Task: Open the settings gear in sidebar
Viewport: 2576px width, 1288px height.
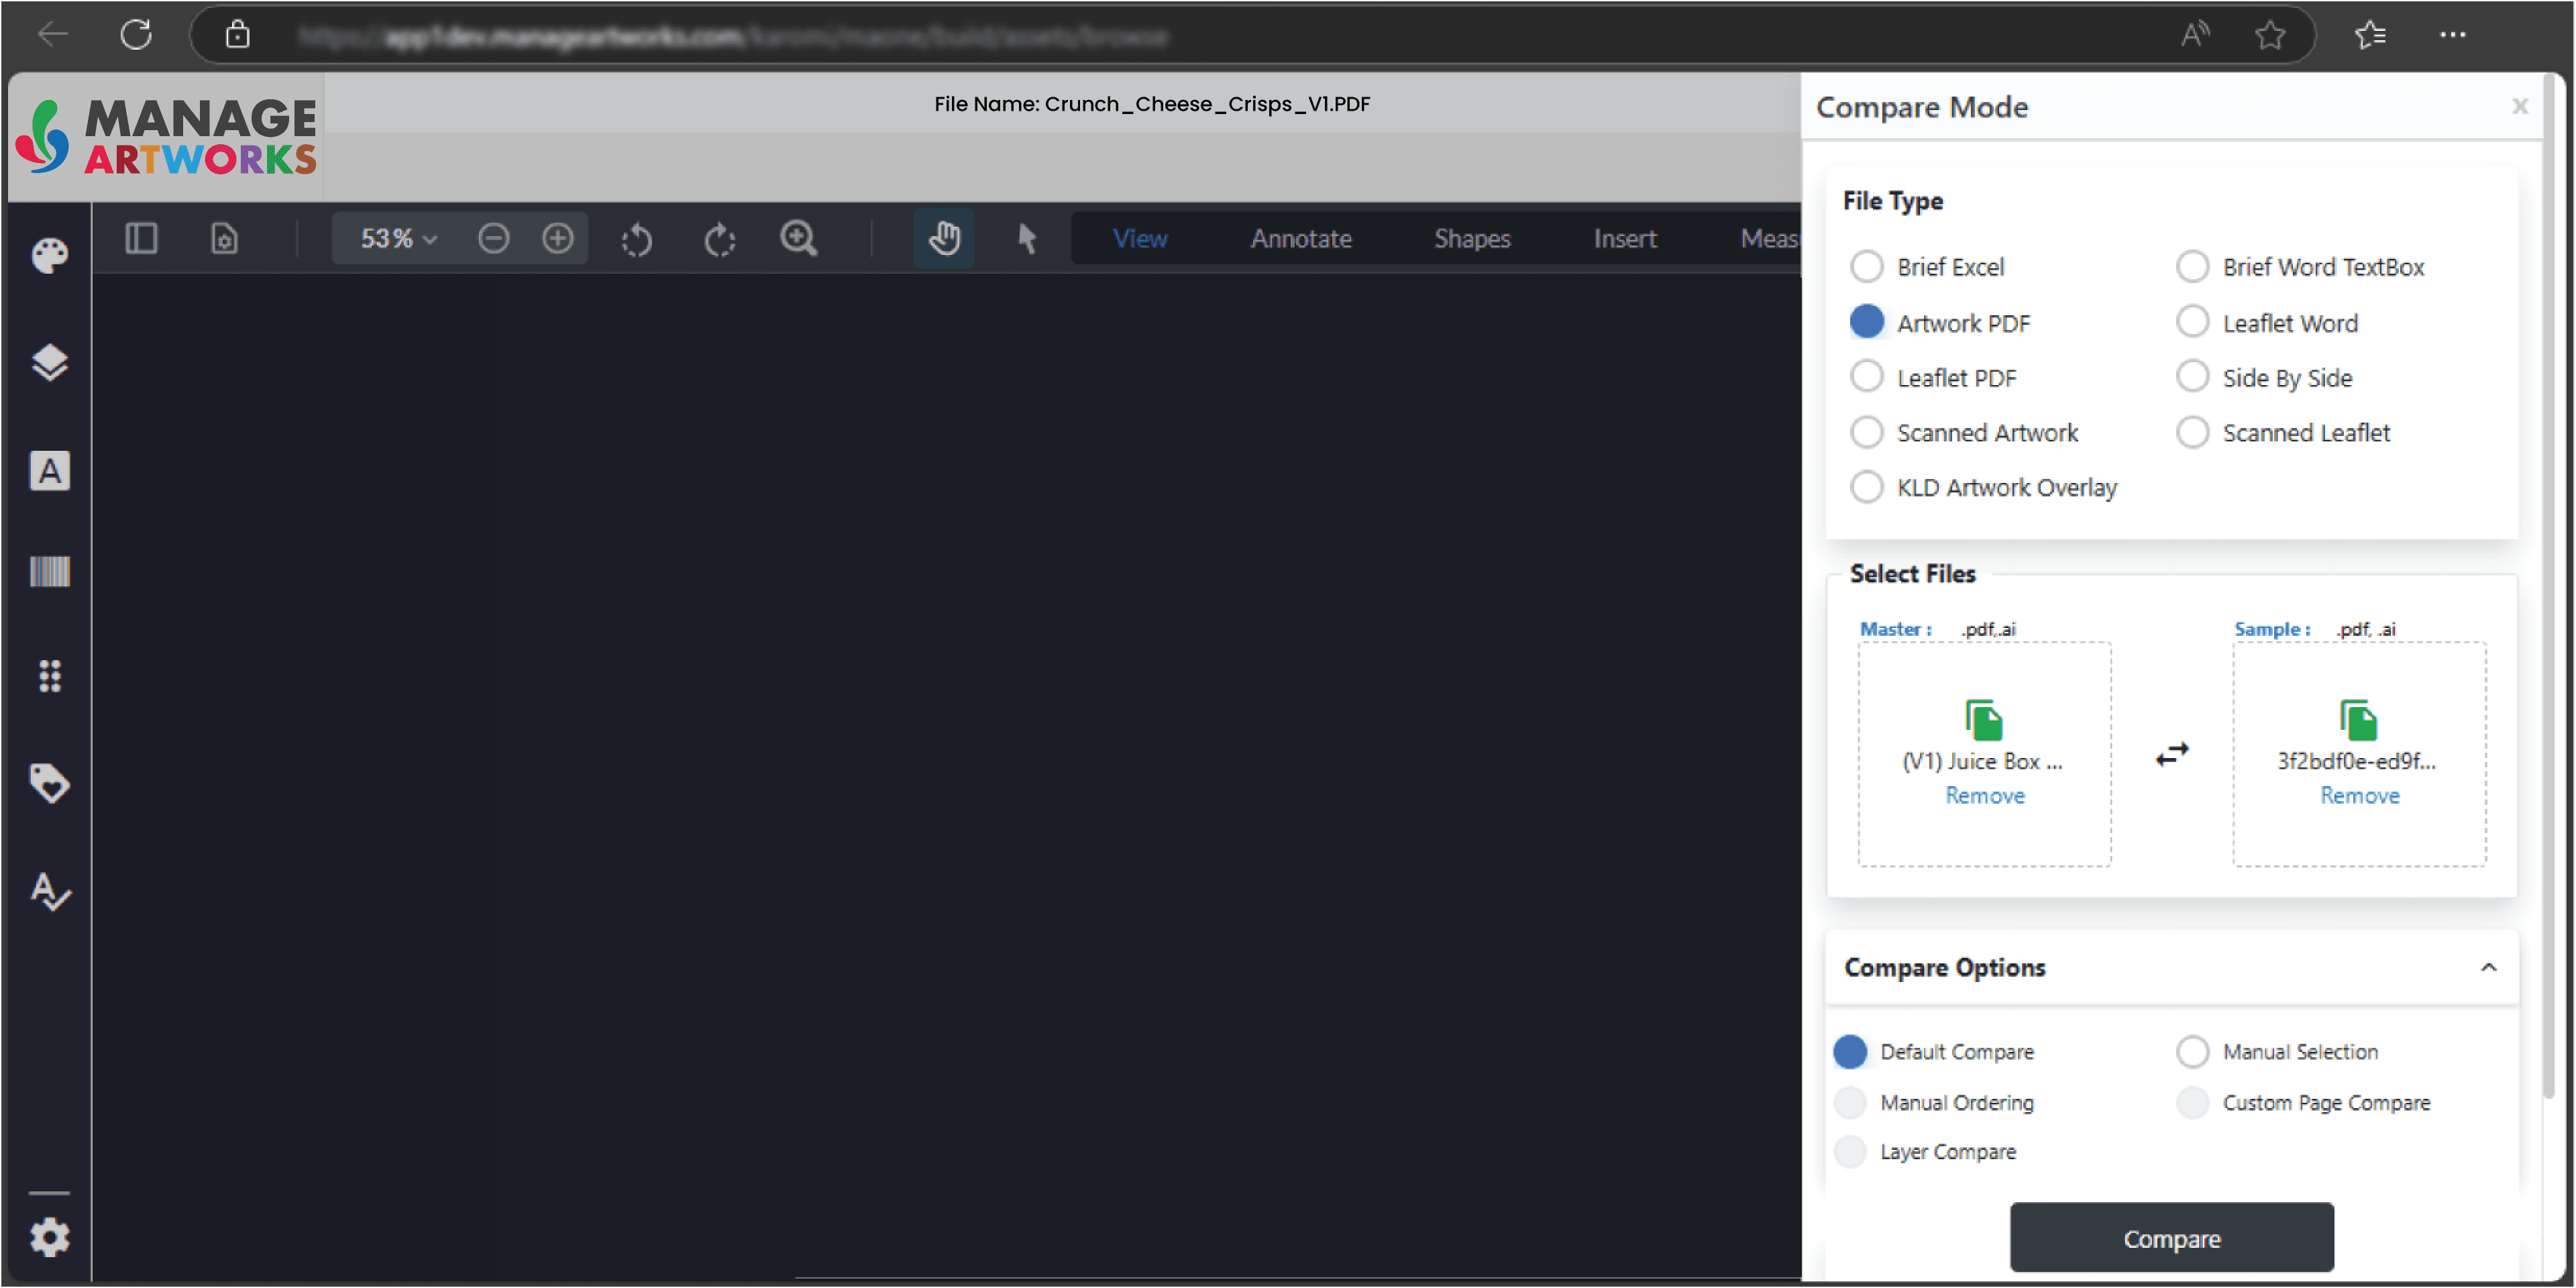Action: 50,1237
